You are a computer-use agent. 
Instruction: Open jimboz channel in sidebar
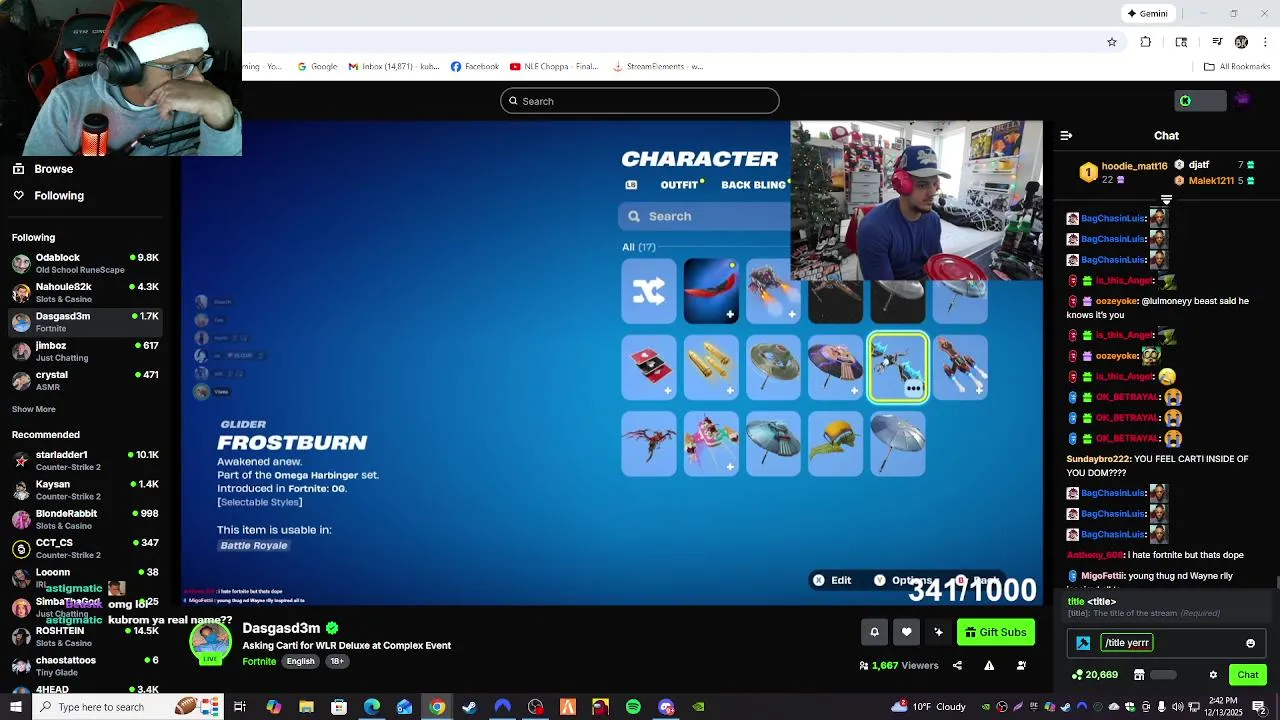[85, 351]
